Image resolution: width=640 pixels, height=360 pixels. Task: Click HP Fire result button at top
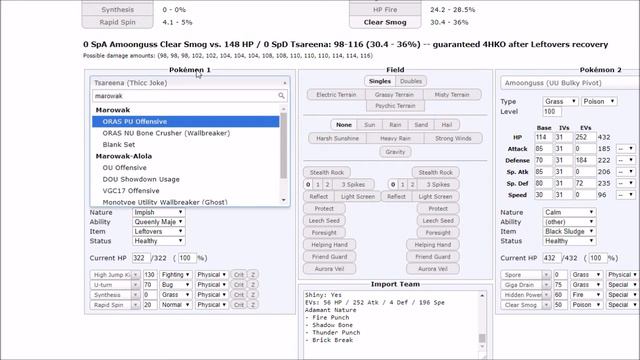[x=385, y=9]
